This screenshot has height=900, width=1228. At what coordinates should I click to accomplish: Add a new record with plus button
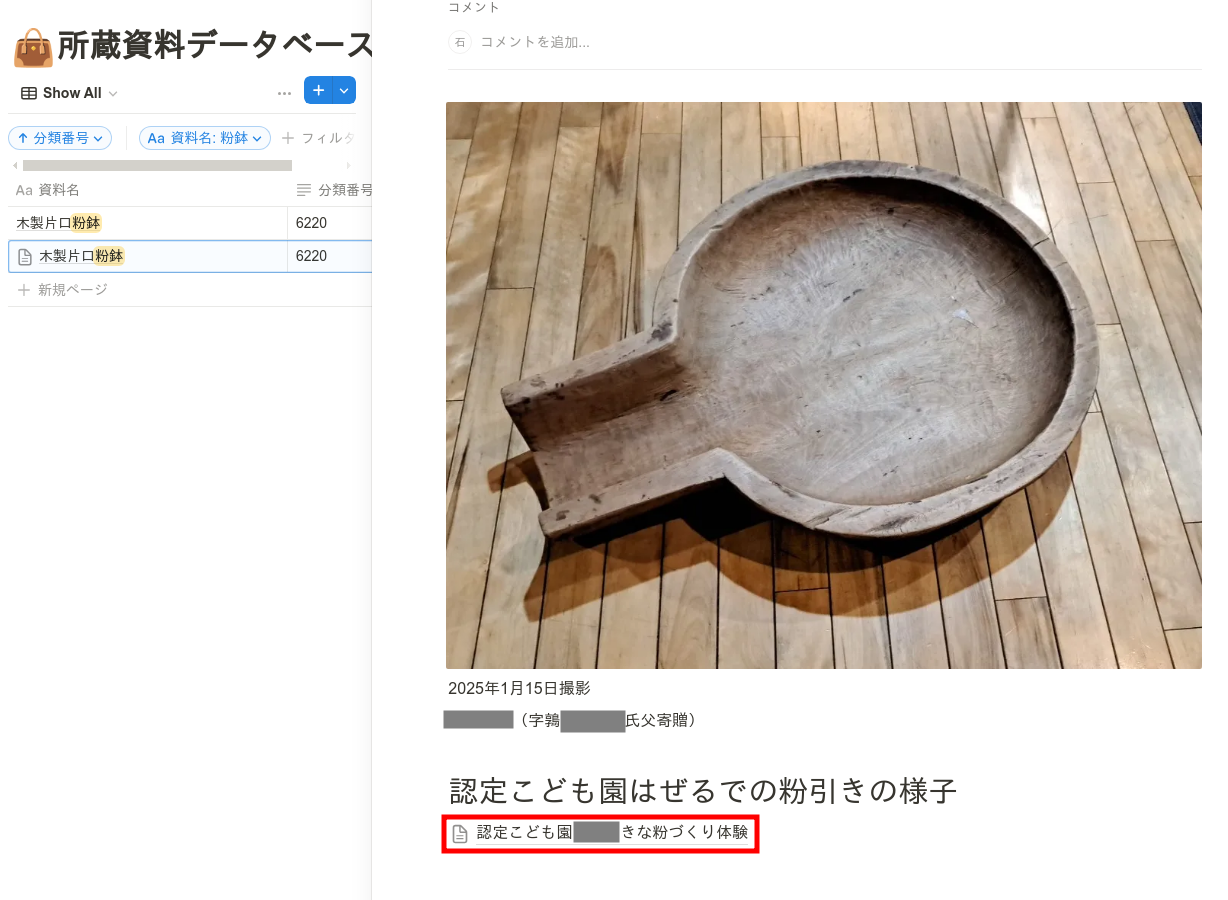tap(318, 91)
